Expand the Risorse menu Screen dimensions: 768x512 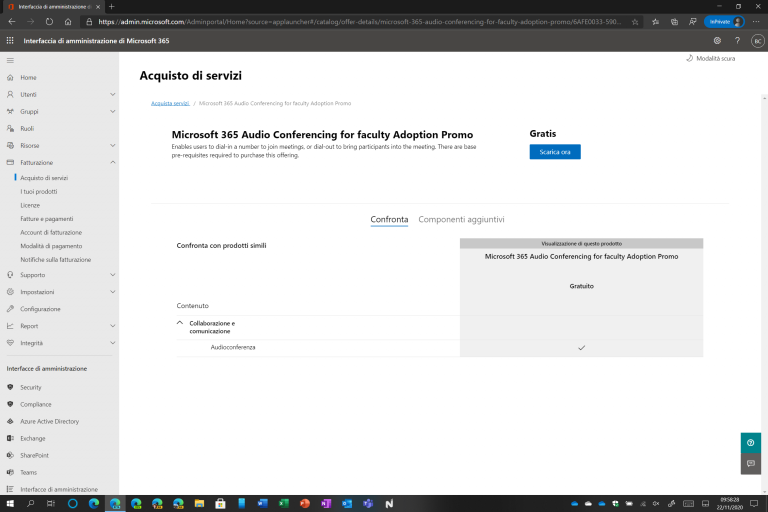coord(113,146)
